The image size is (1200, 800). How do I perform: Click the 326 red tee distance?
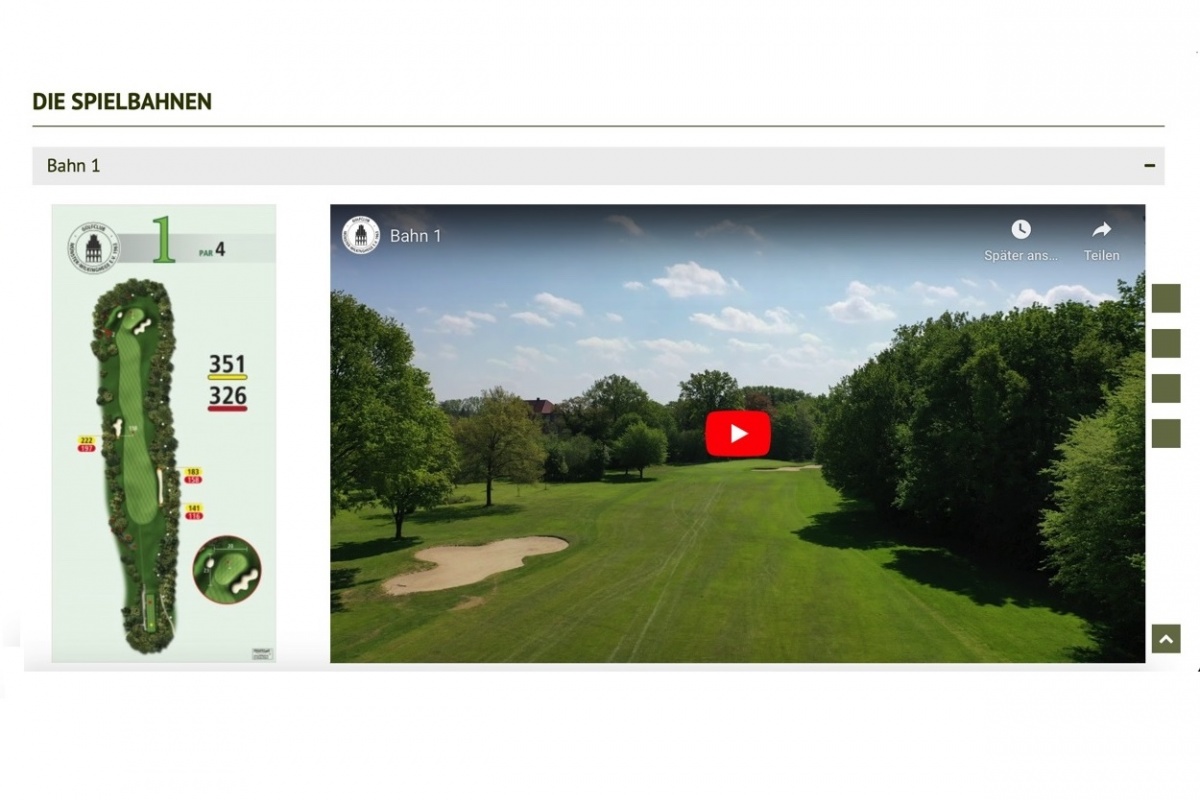pos(227,398)
